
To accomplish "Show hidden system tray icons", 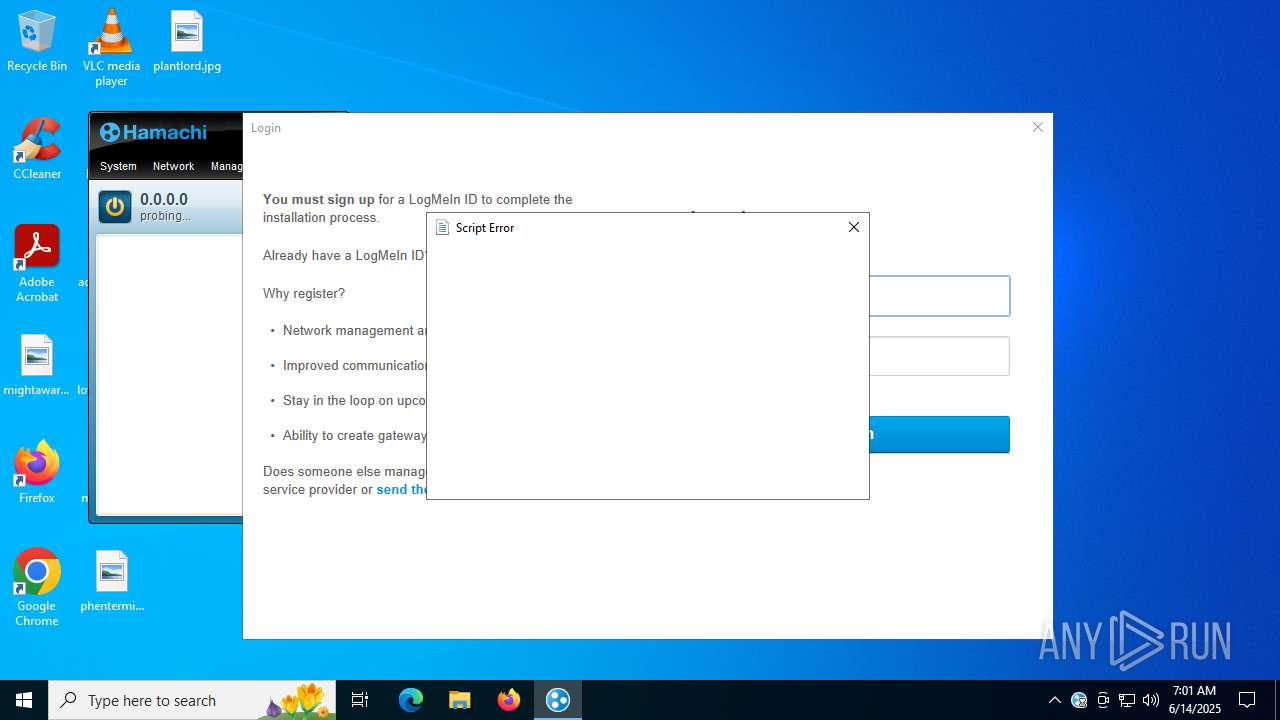I will pos(1054,700).
